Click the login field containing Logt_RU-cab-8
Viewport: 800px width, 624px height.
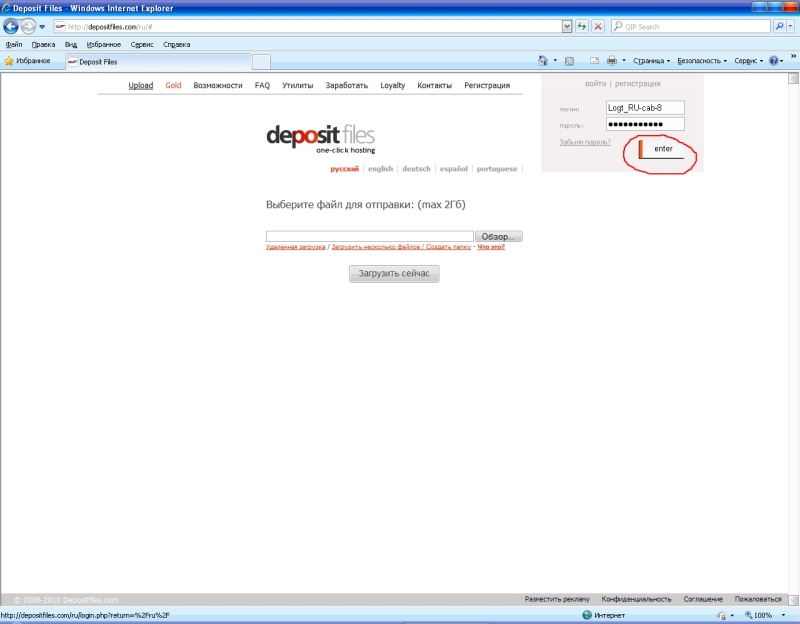[x=645, y=108]
